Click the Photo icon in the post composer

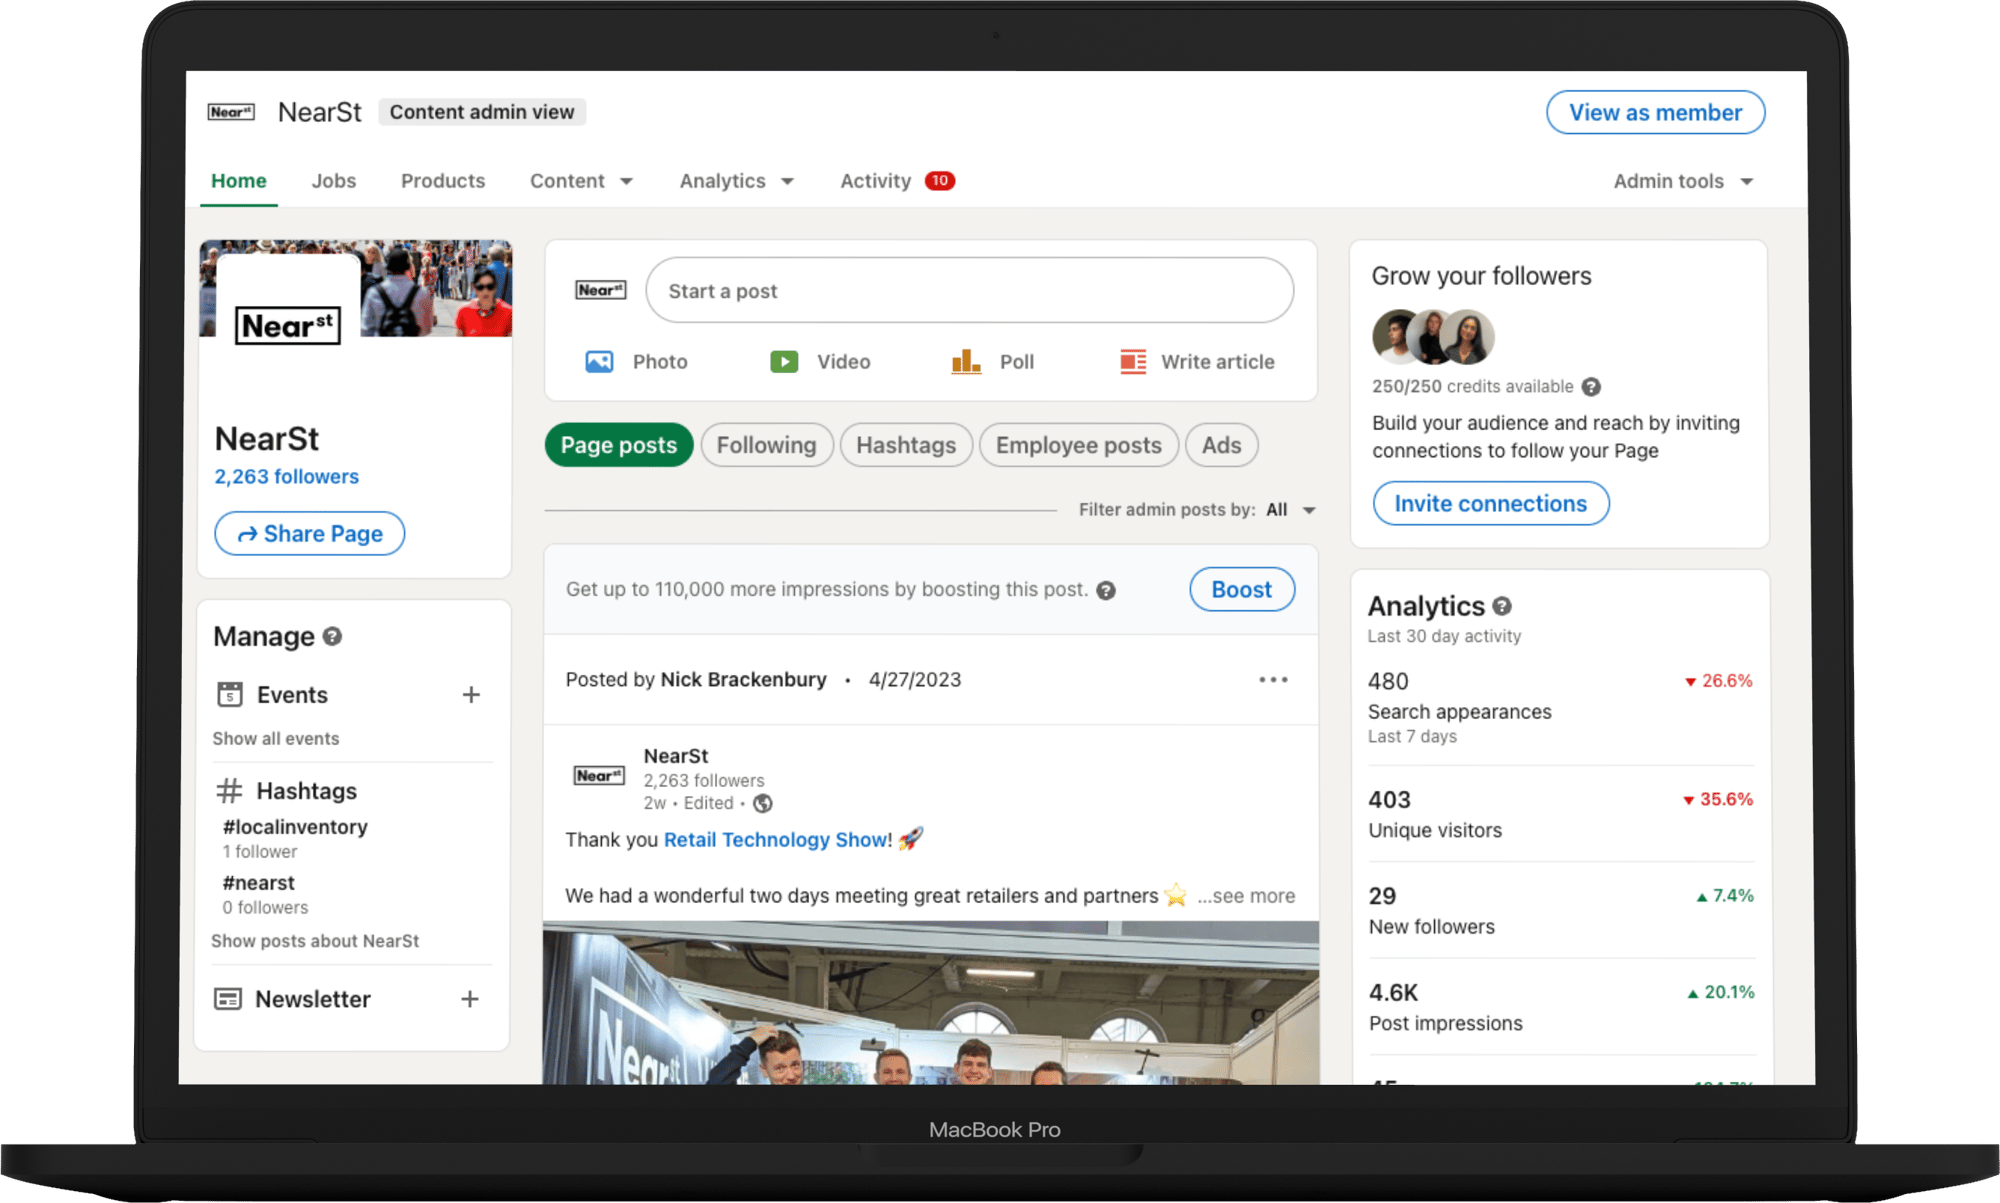[599, 362]
